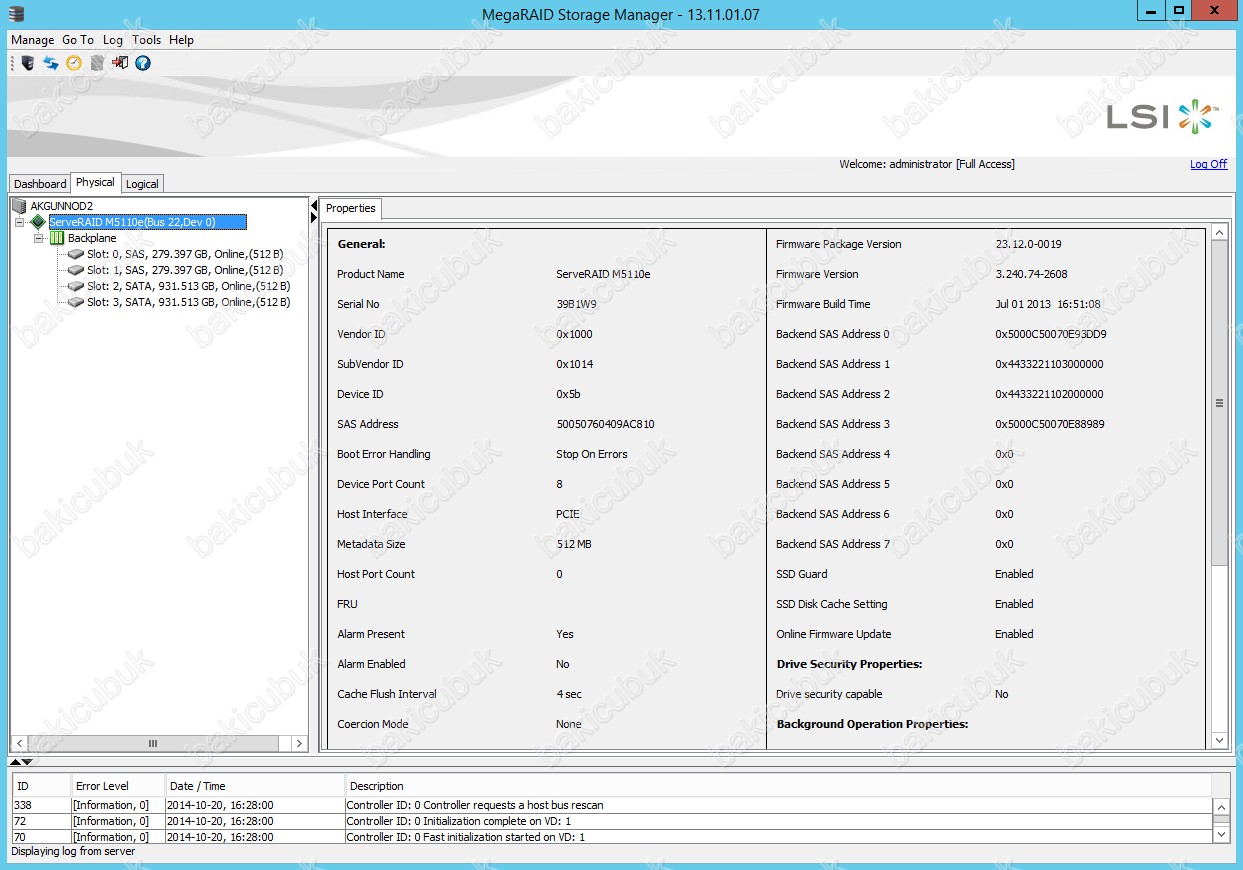Click Firmware Version value '3.240.74-2608'
Viewport: 1243px width, 870px height.
(x=1031, y=274)
